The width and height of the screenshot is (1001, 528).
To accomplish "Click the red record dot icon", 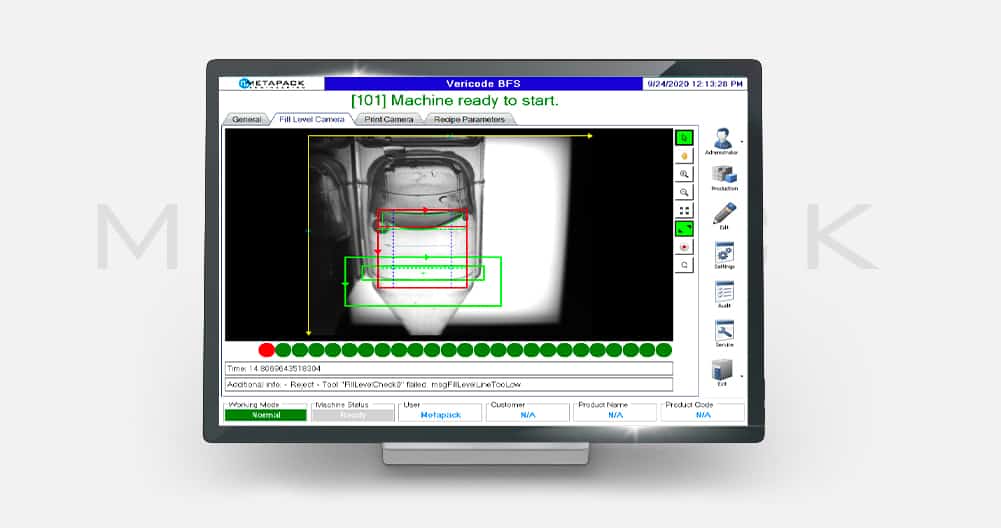I will (684, 246).
